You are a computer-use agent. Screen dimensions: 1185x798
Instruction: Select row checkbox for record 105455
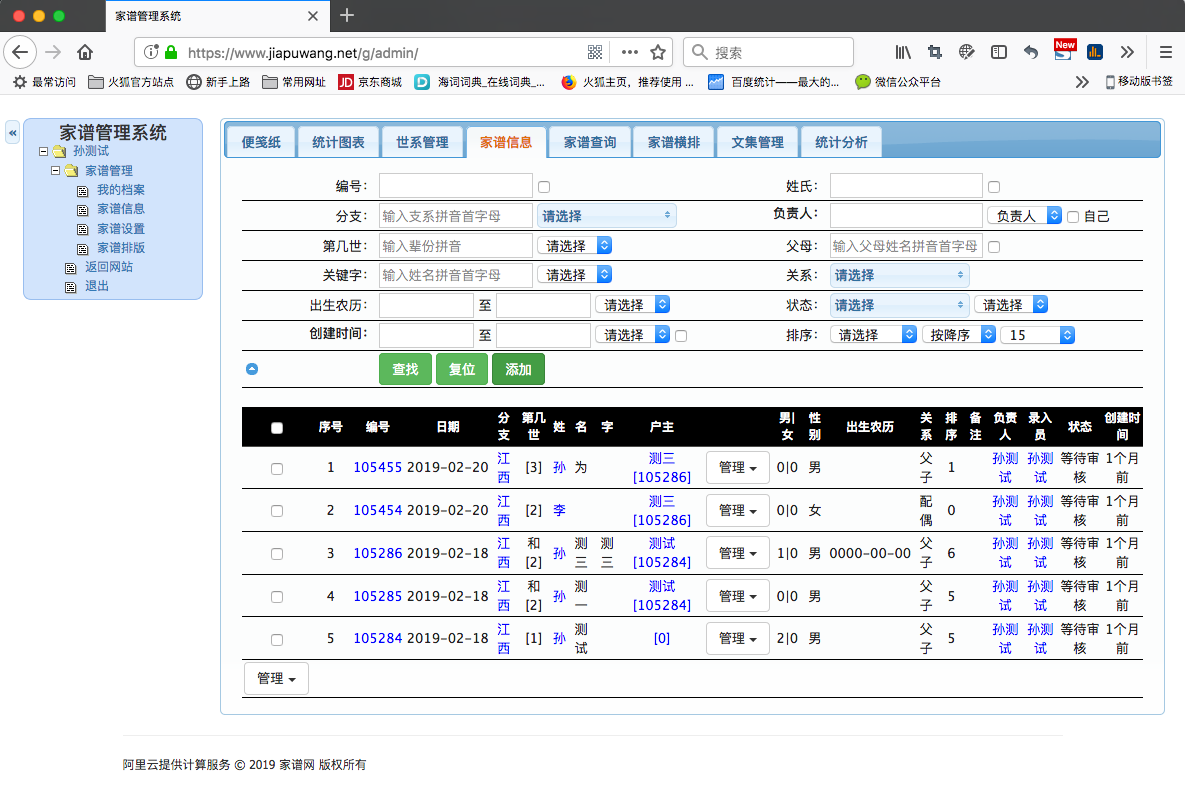tap(277, 469)
